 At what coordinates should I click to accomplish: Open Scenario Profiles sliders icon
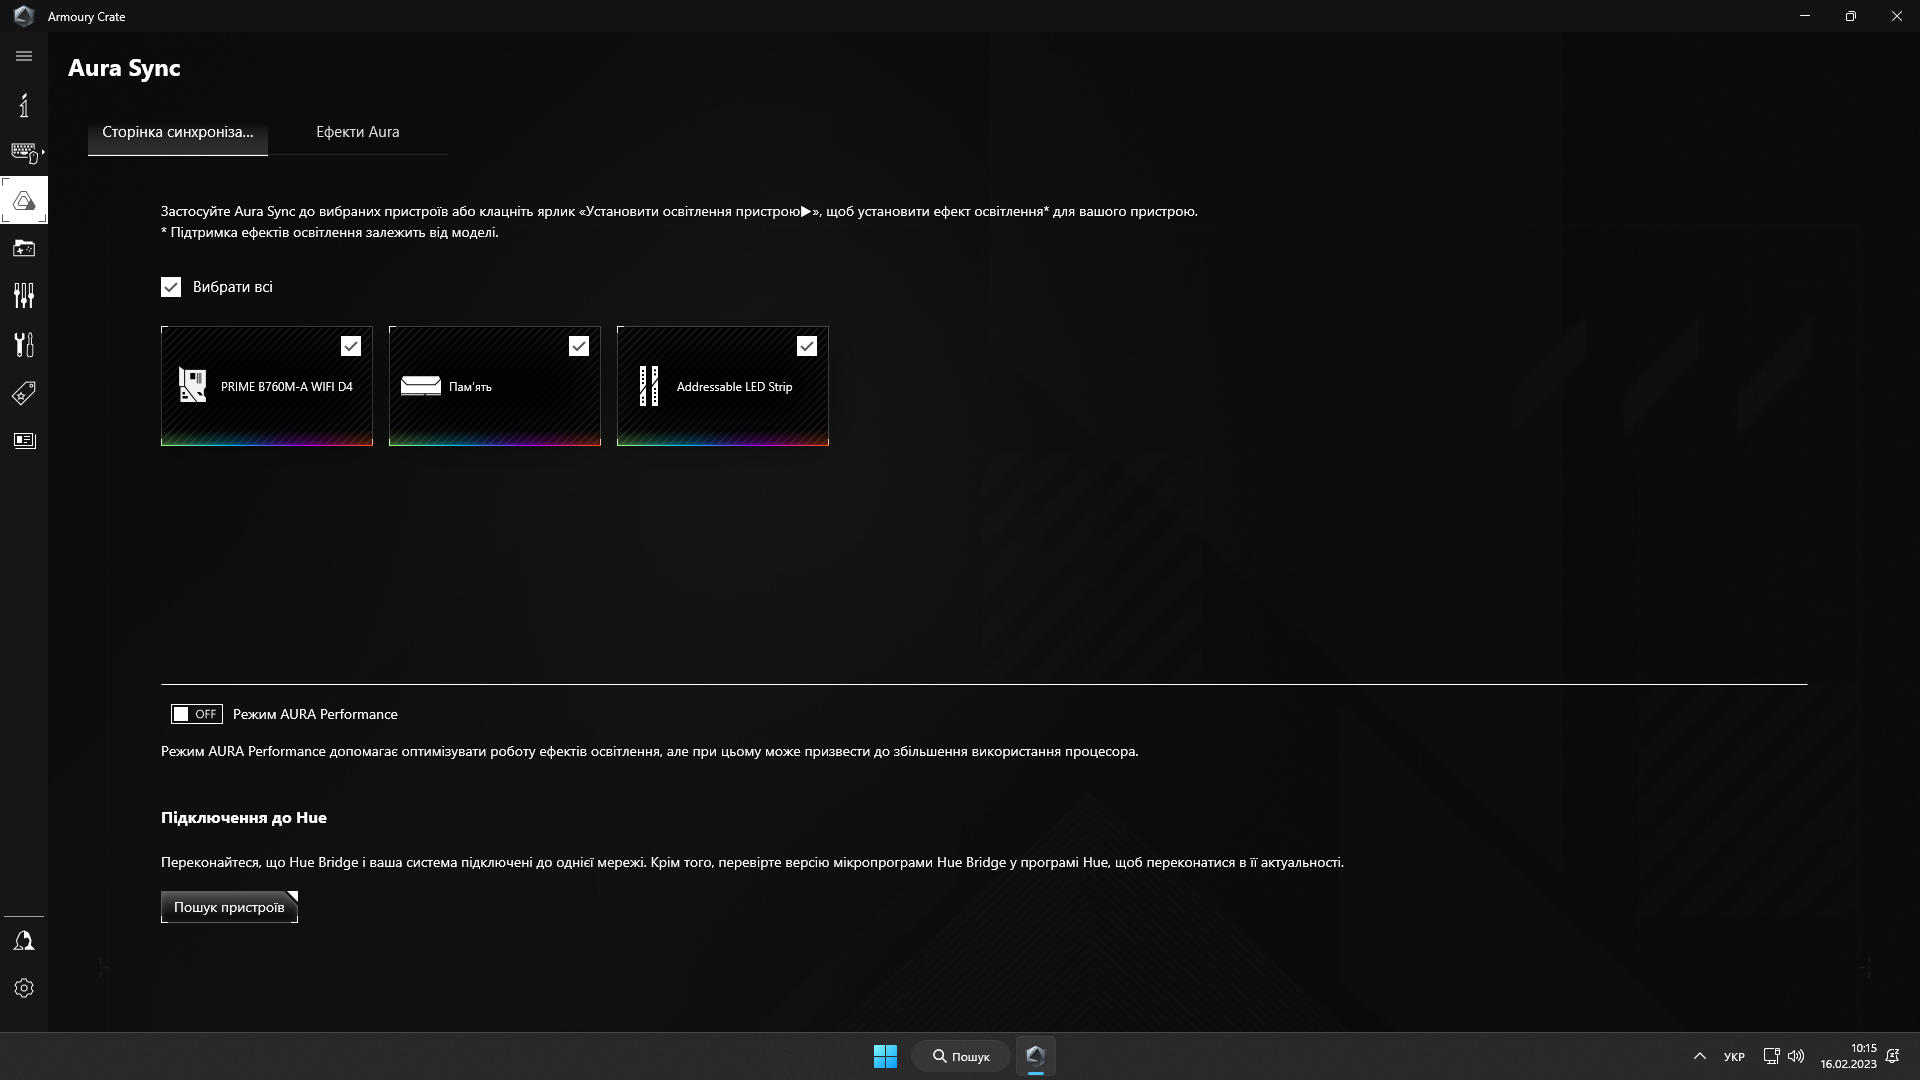pyautogui.click(x=24, y=296)
